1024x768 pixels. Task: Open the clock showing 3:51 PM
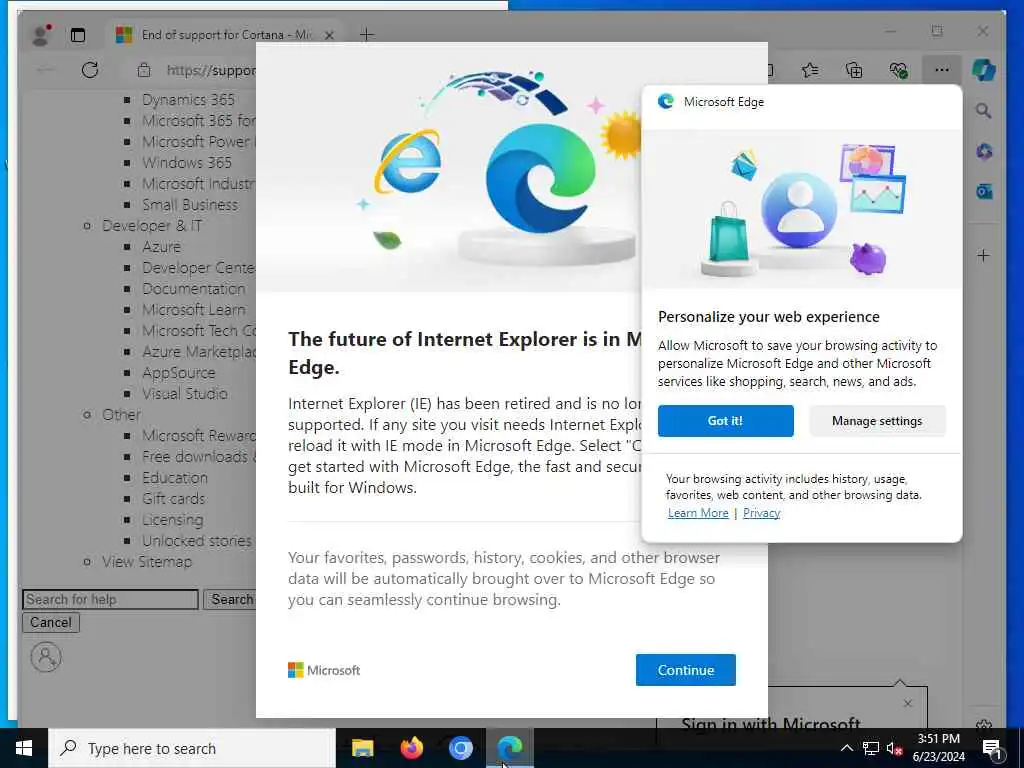[x=938, y=748]
